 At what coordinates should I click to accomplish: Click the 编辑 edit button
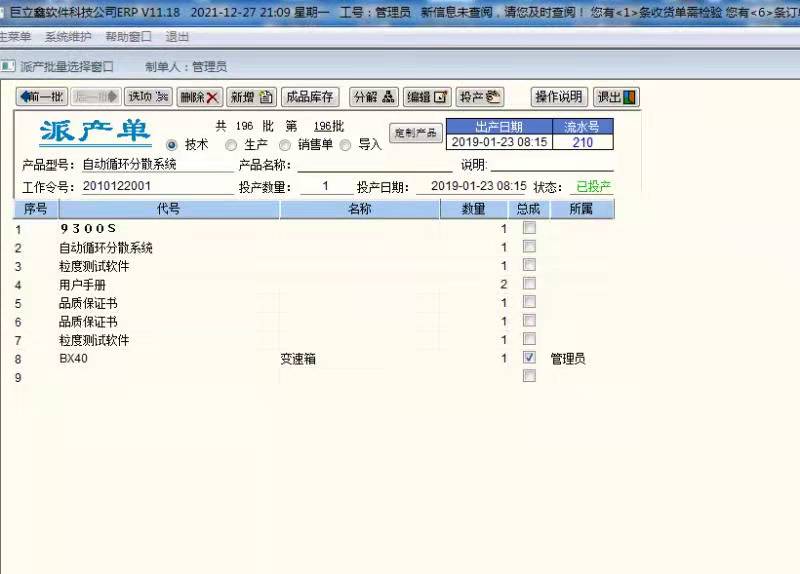[428, 97]
